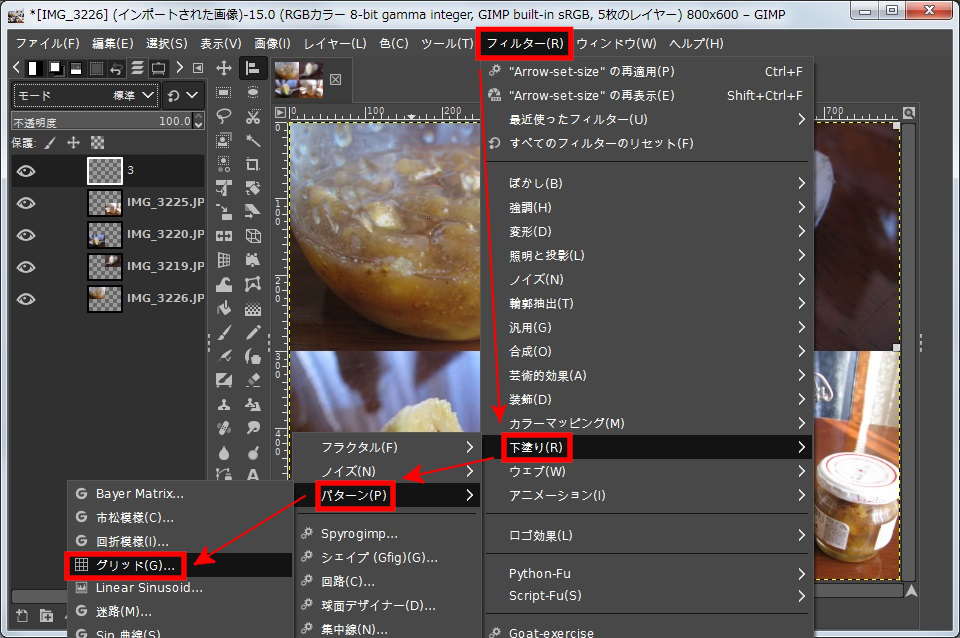Select the Text tool
The width and height of the screenshot is (960, 638).
252,475
